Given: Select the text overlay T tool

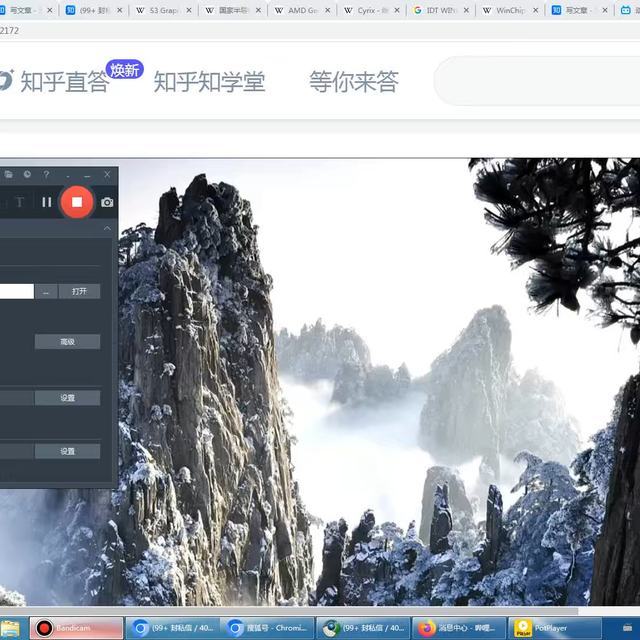Looking at the screenshot, I should (x=19, y=202).
